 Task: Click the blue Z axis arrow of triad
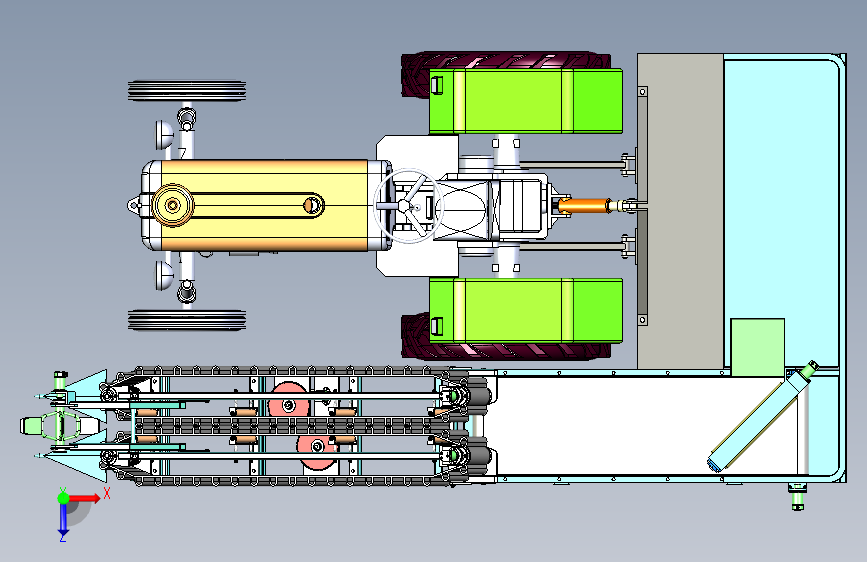(63, 520)
